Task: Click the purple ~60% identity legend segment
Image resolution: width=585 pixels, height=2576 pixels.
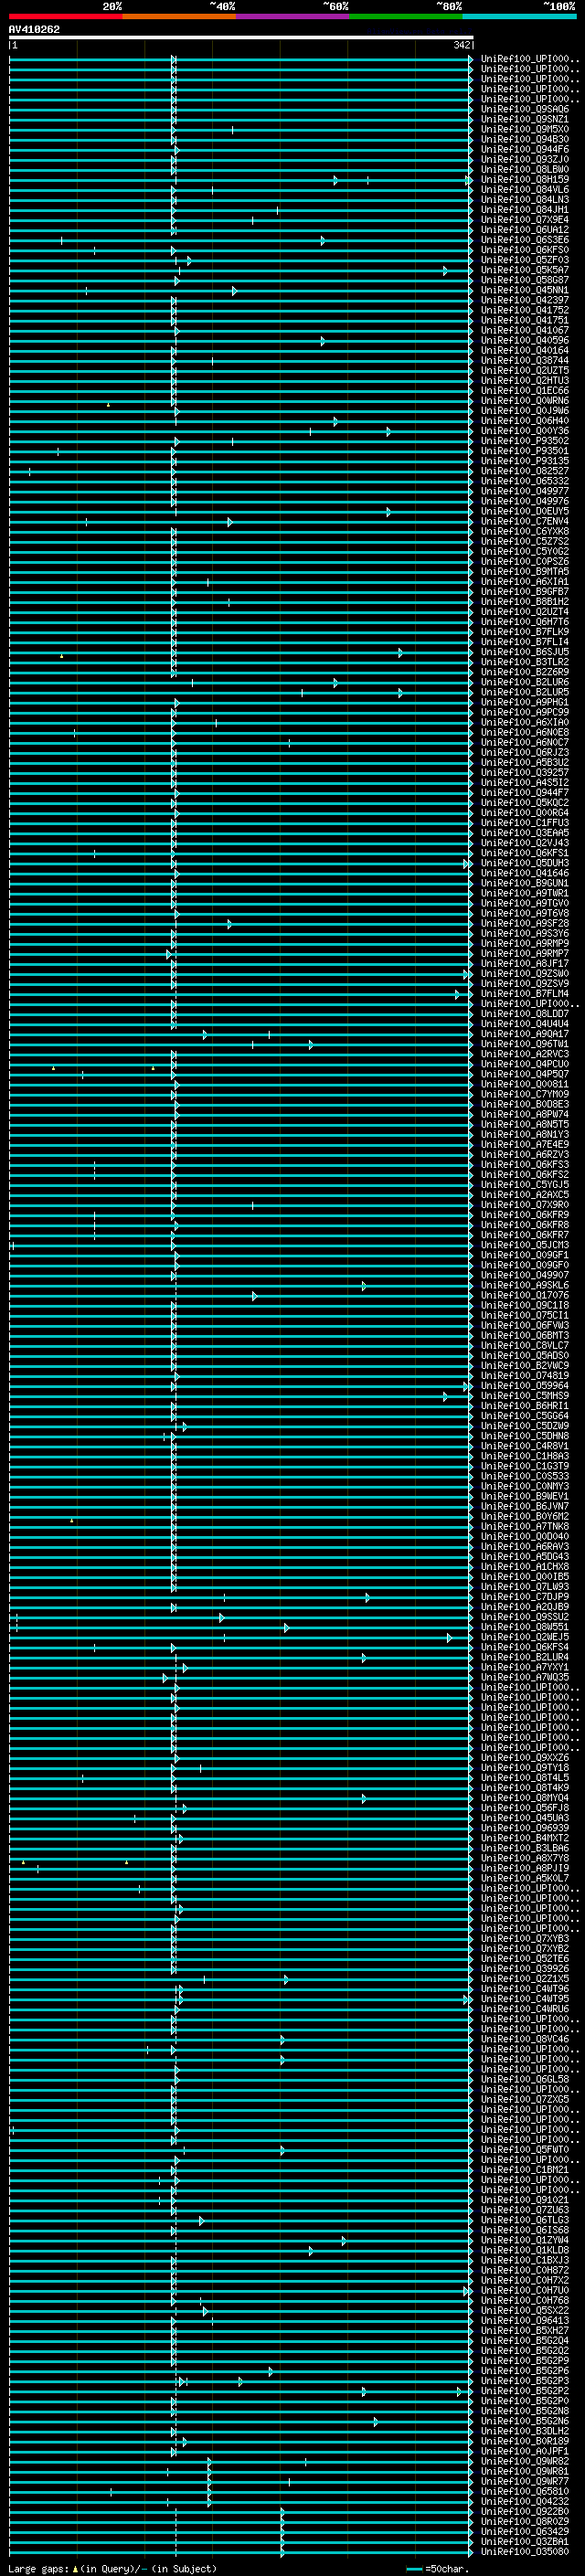Action: point(292,16)
